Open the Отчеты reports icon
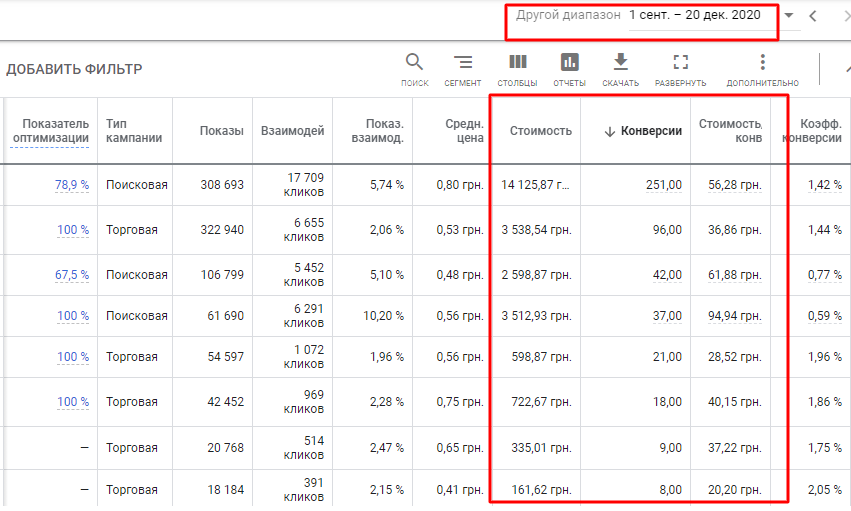This screenshot has height=511, width=851. 569,69
